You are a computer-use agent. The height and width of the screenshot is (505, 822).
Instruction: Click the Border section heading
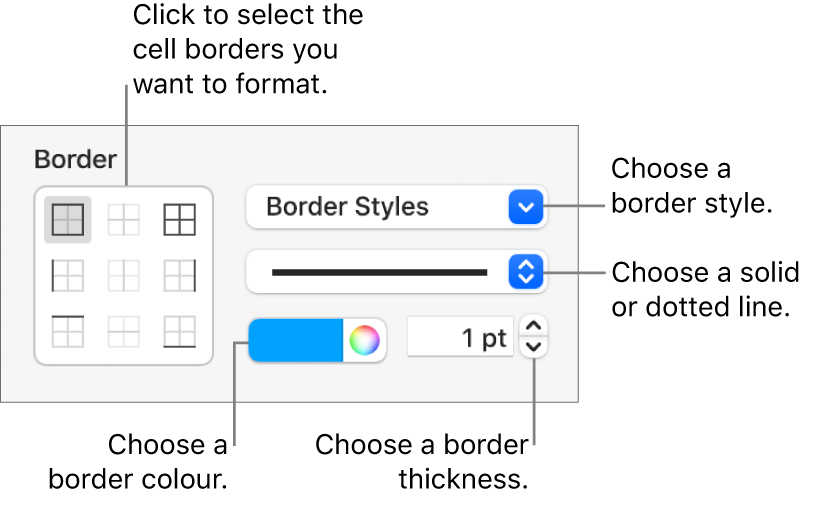(75, 158)
